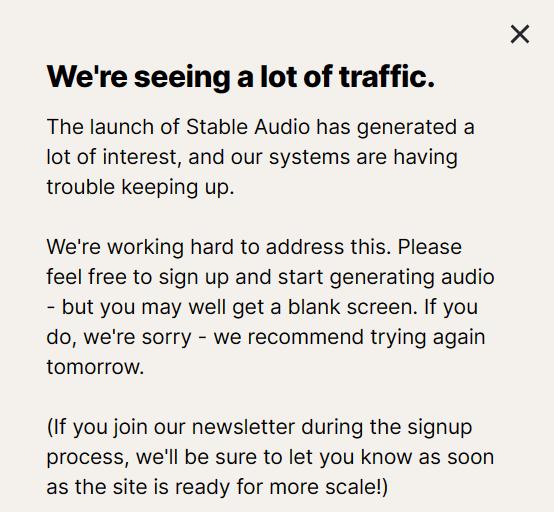Image resolution: width=554 pixels, height=512 pixels.
Task: Click the word "newsletter" in last paragraph
Action: (243, 427)
